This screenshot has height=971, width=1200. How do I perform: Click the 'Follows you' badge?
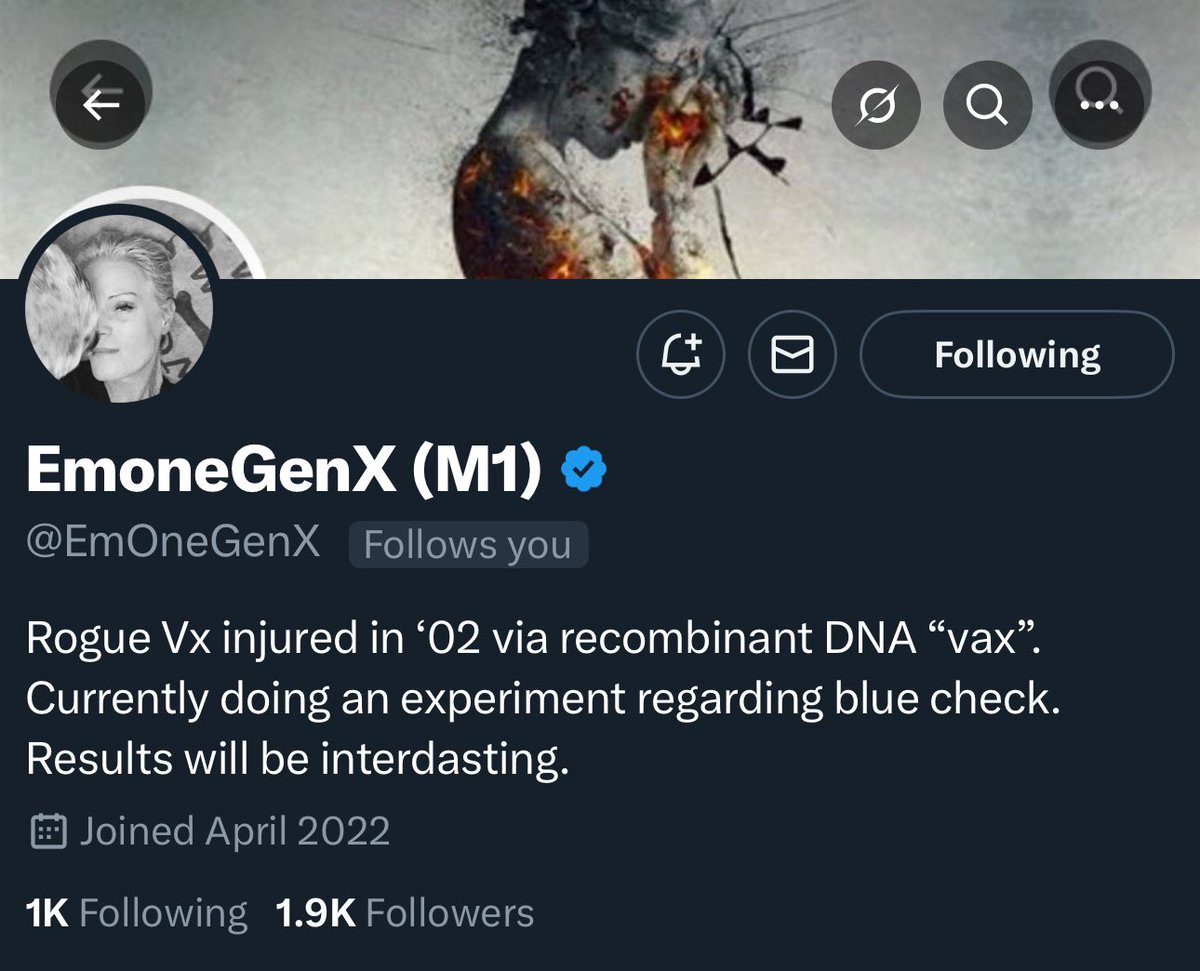click(x=468, y=545)
